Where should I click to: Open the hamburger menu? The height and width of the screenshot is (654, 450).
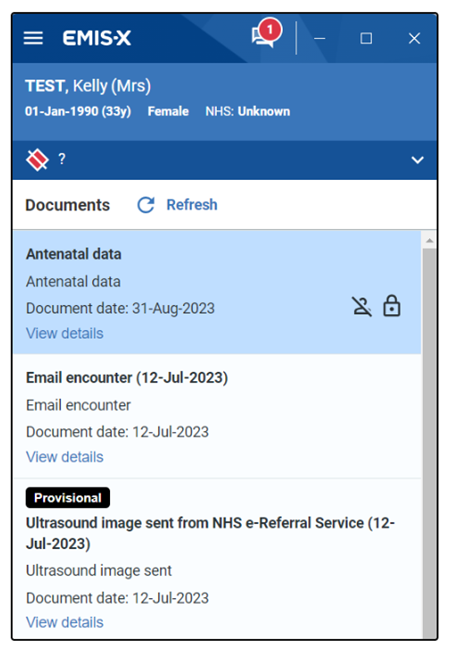pyautogui.click(x=33, y=38)
